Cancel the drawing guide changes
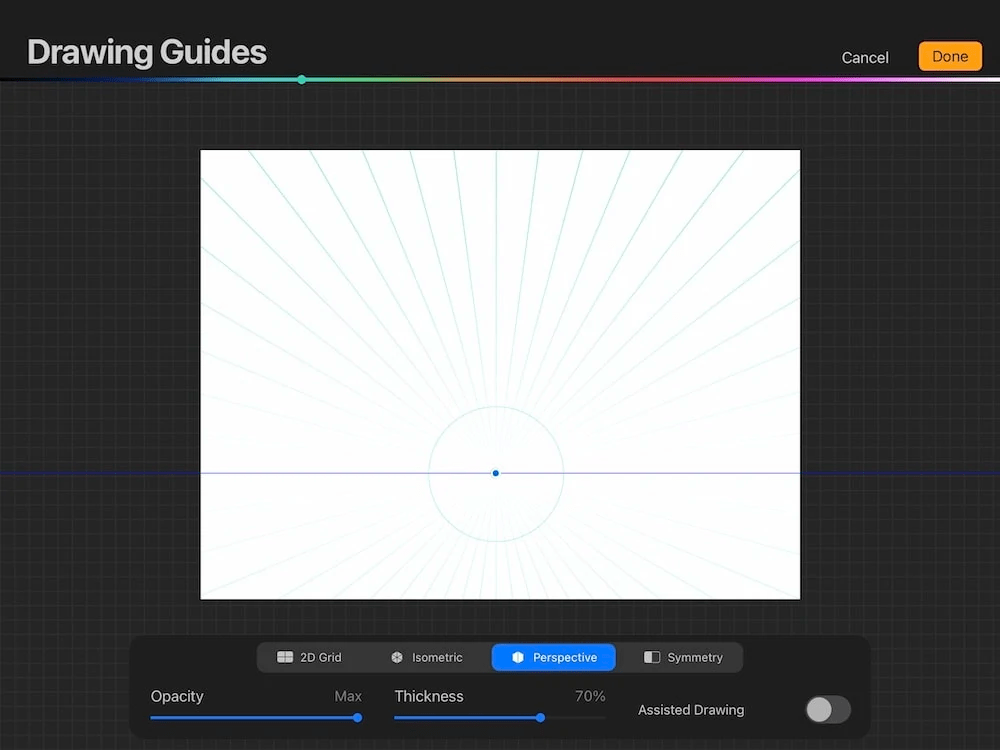The height and width of the screenshot is (750, 1000). (863, 57)
